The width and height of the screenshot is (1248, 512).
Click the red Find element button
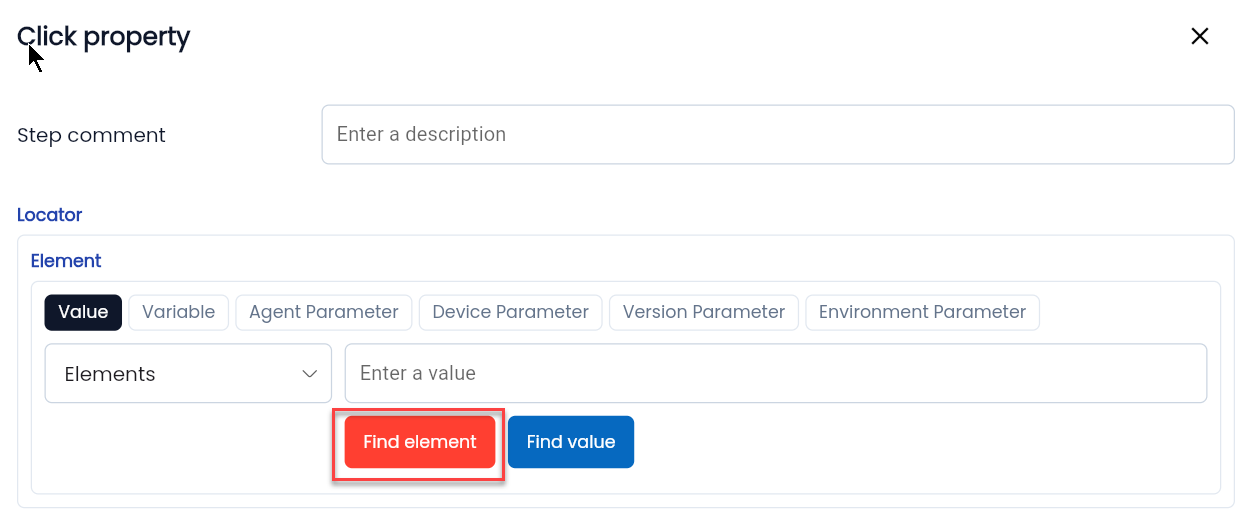pyautogui.click(x=420, y=442)
